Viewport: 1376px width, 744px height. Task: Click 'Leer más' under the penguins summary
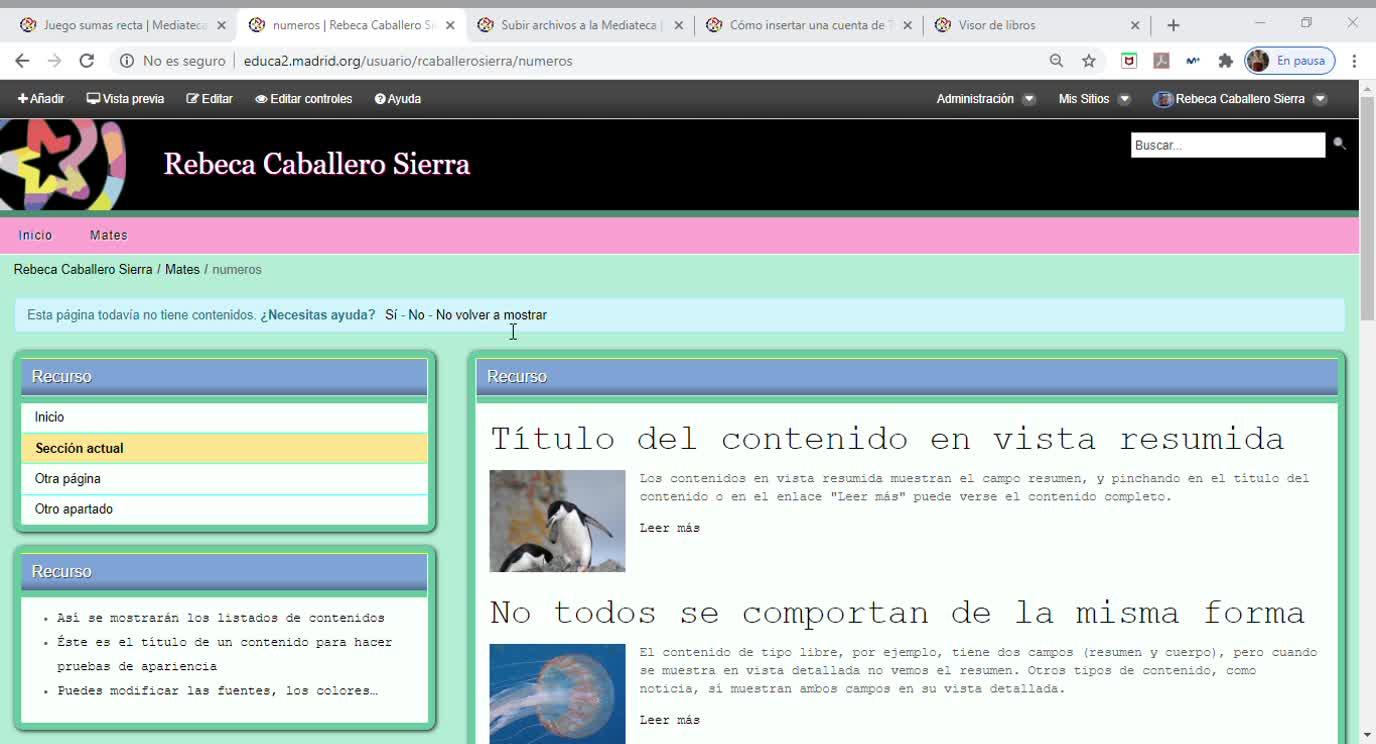pos(670,528)
